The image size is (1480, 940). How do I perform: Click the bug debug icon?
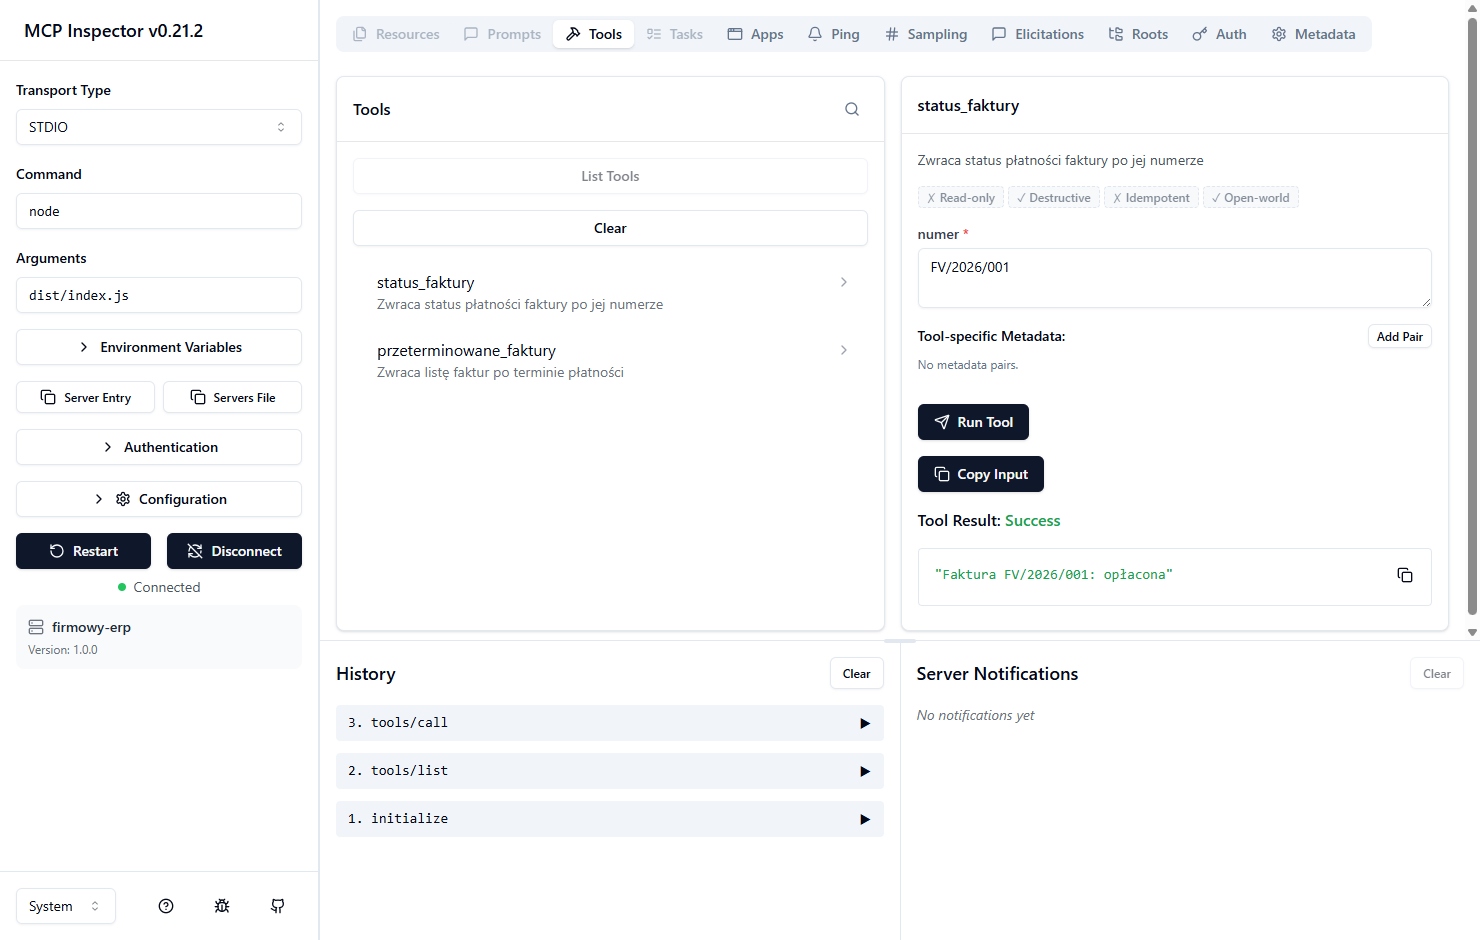(222, 906)
